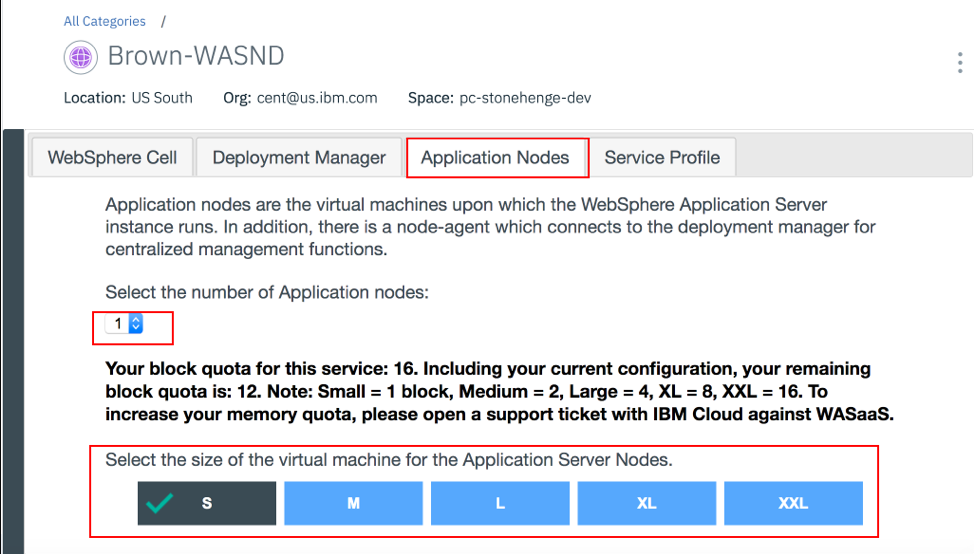Click the bold block quota notice text
This screenshot has height=554, width=974.
click(x=499, y=391)
